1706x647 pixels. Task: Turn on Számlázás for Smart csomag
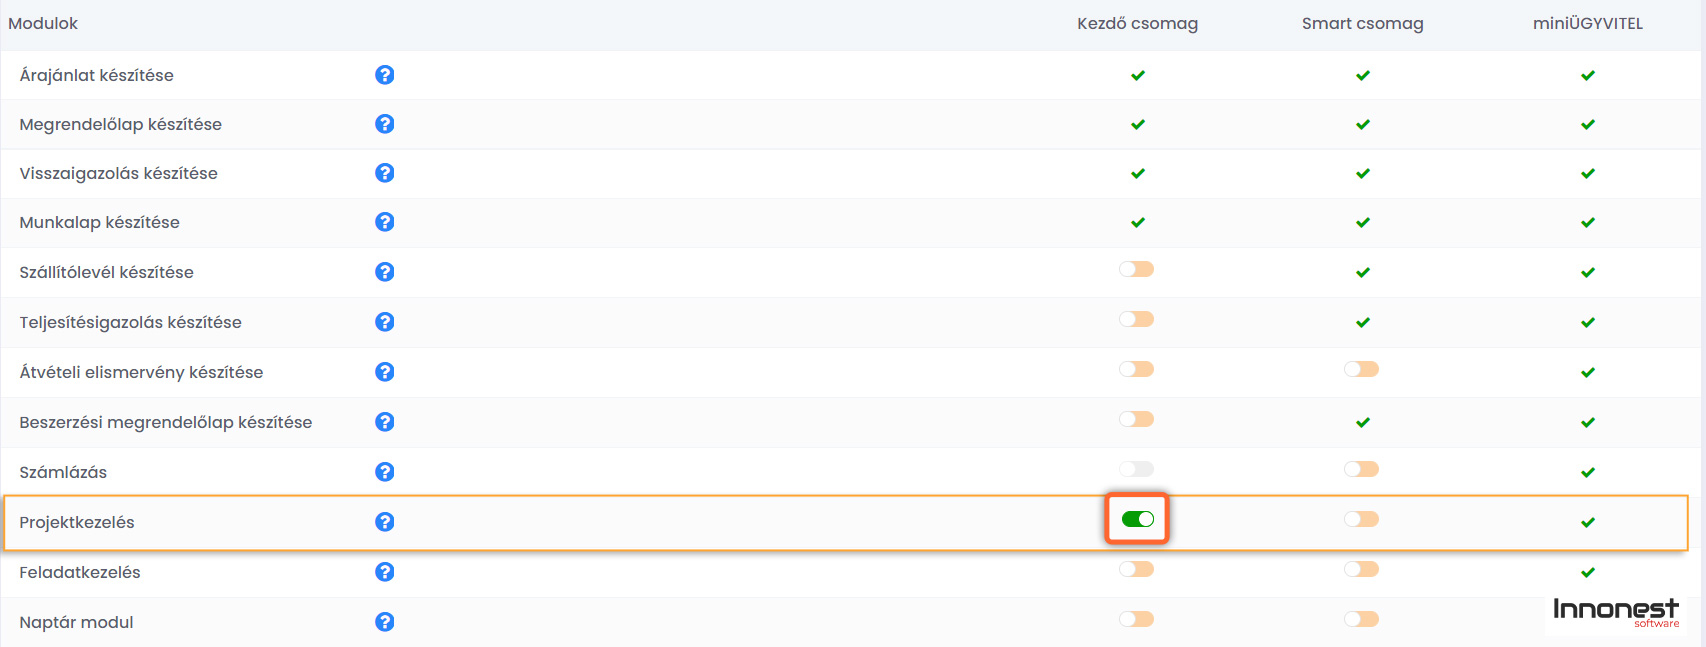[1361, 469]
